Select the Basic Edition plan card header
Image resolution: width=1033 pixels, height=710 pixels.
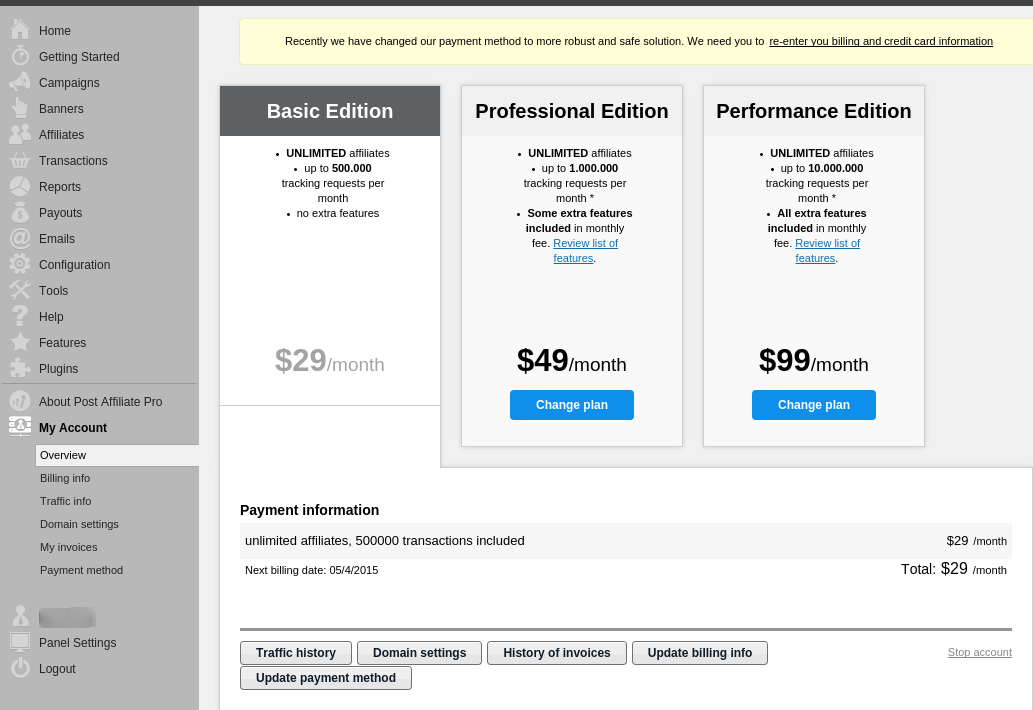330,111
